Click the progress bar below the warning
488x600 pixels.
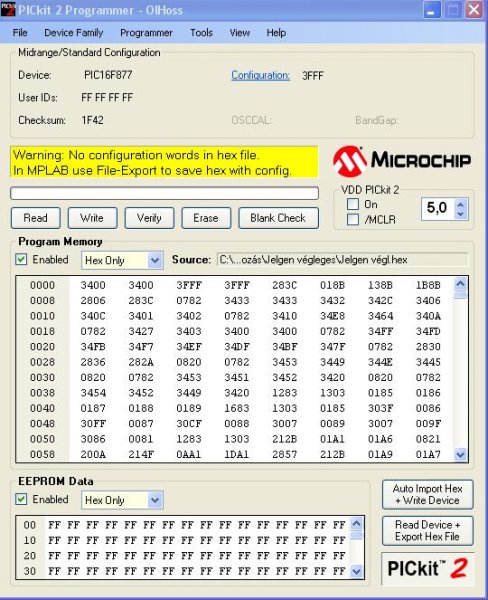pos(165,193)
